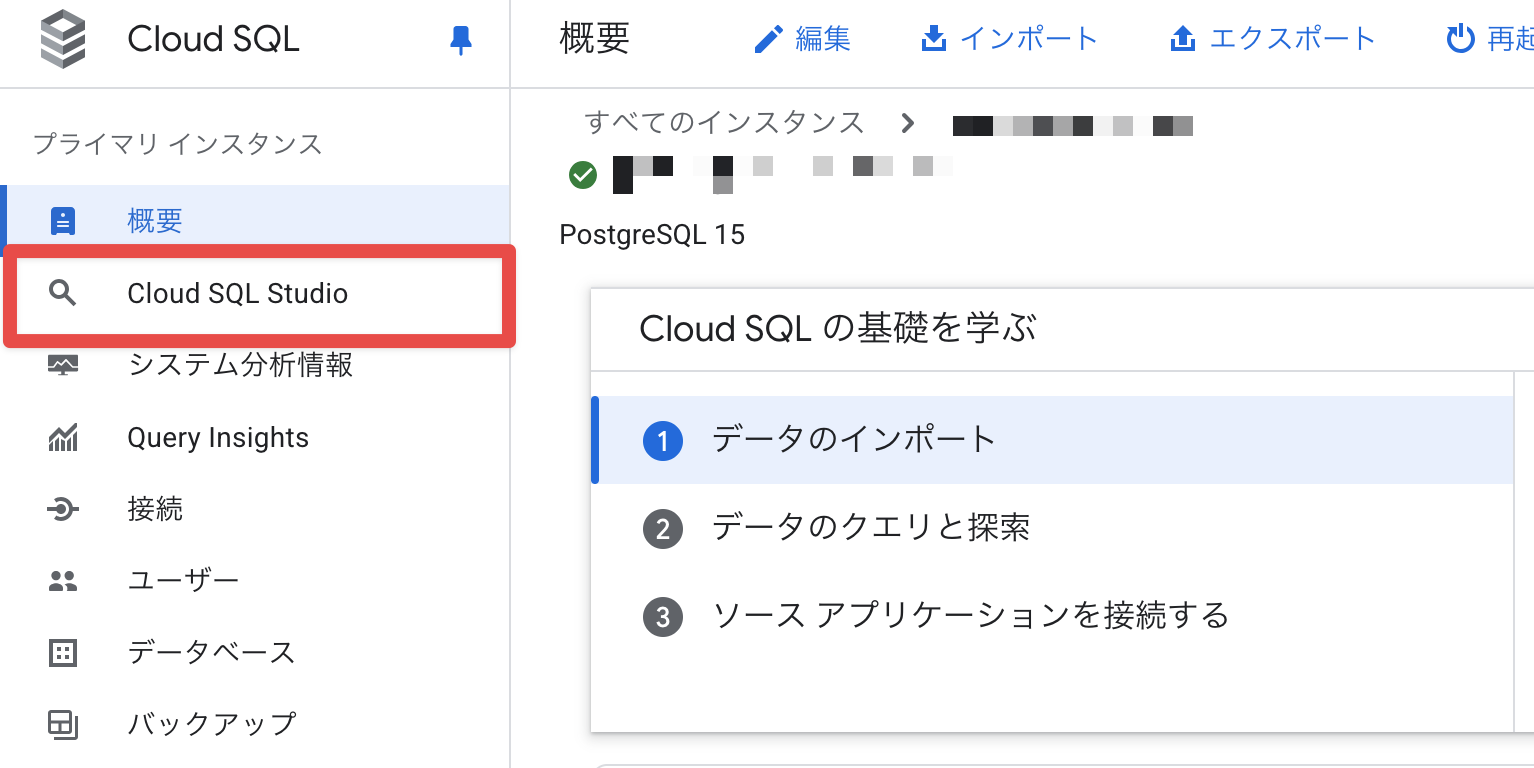The image size is (1534, 768).
Task: Click the export upload icon
Action: tap(1183, 40)
